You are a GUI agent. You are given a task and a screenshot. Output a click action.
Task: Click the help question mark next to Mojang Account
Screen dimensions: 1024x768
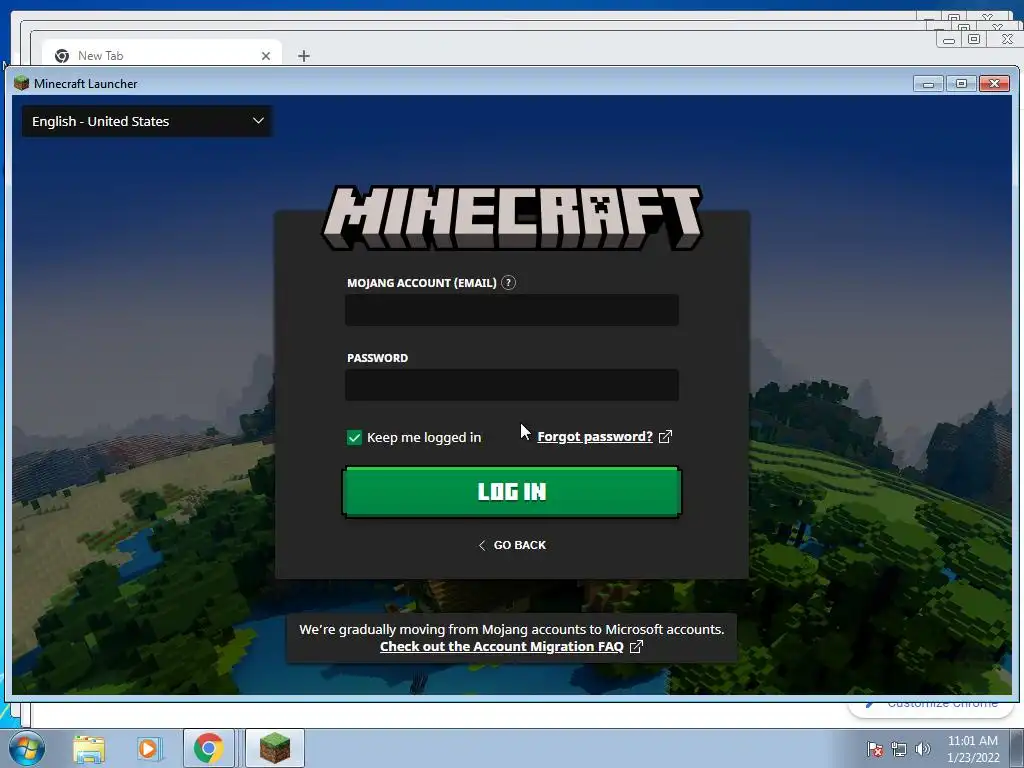point(508,283)
